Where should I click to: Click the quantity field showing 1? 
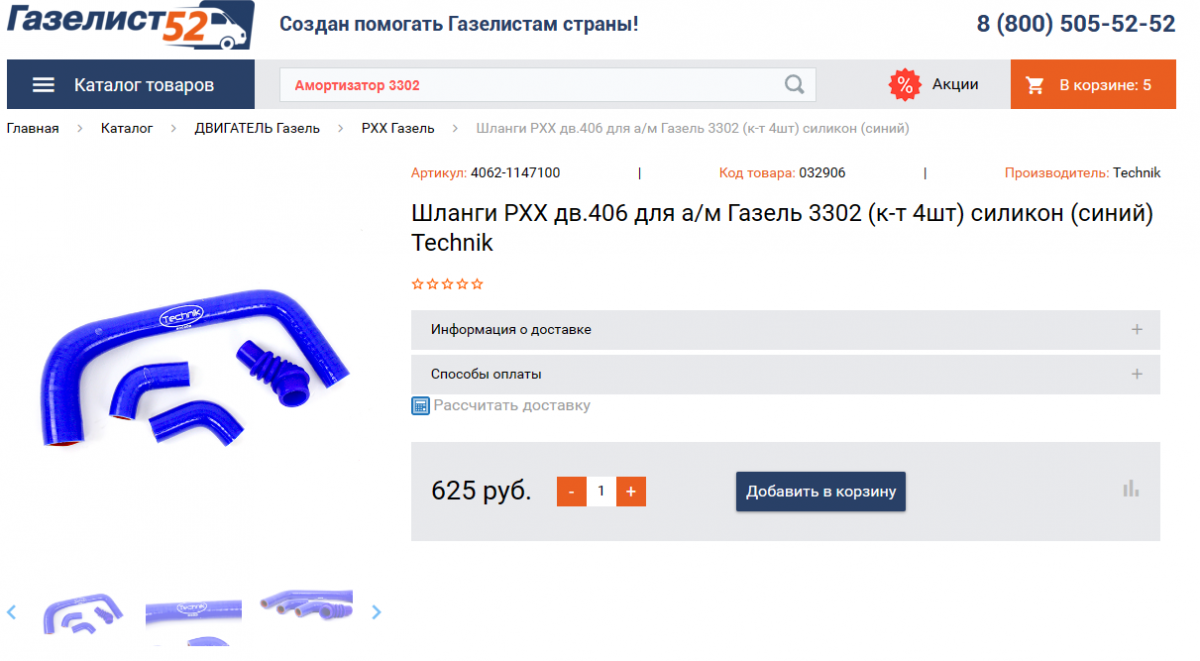tap(601, 491)
